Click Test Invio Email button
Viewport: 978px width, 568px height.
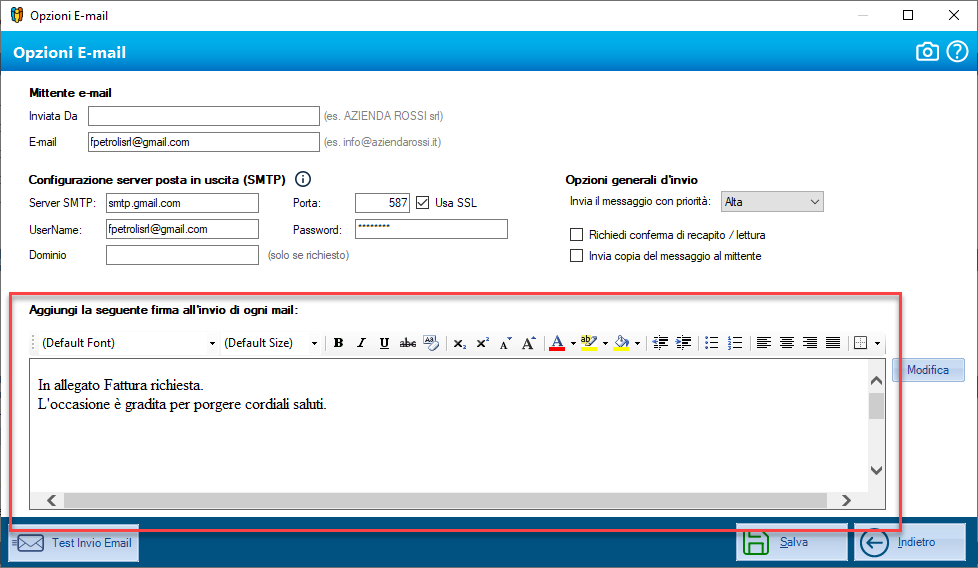tap(74, 543)
